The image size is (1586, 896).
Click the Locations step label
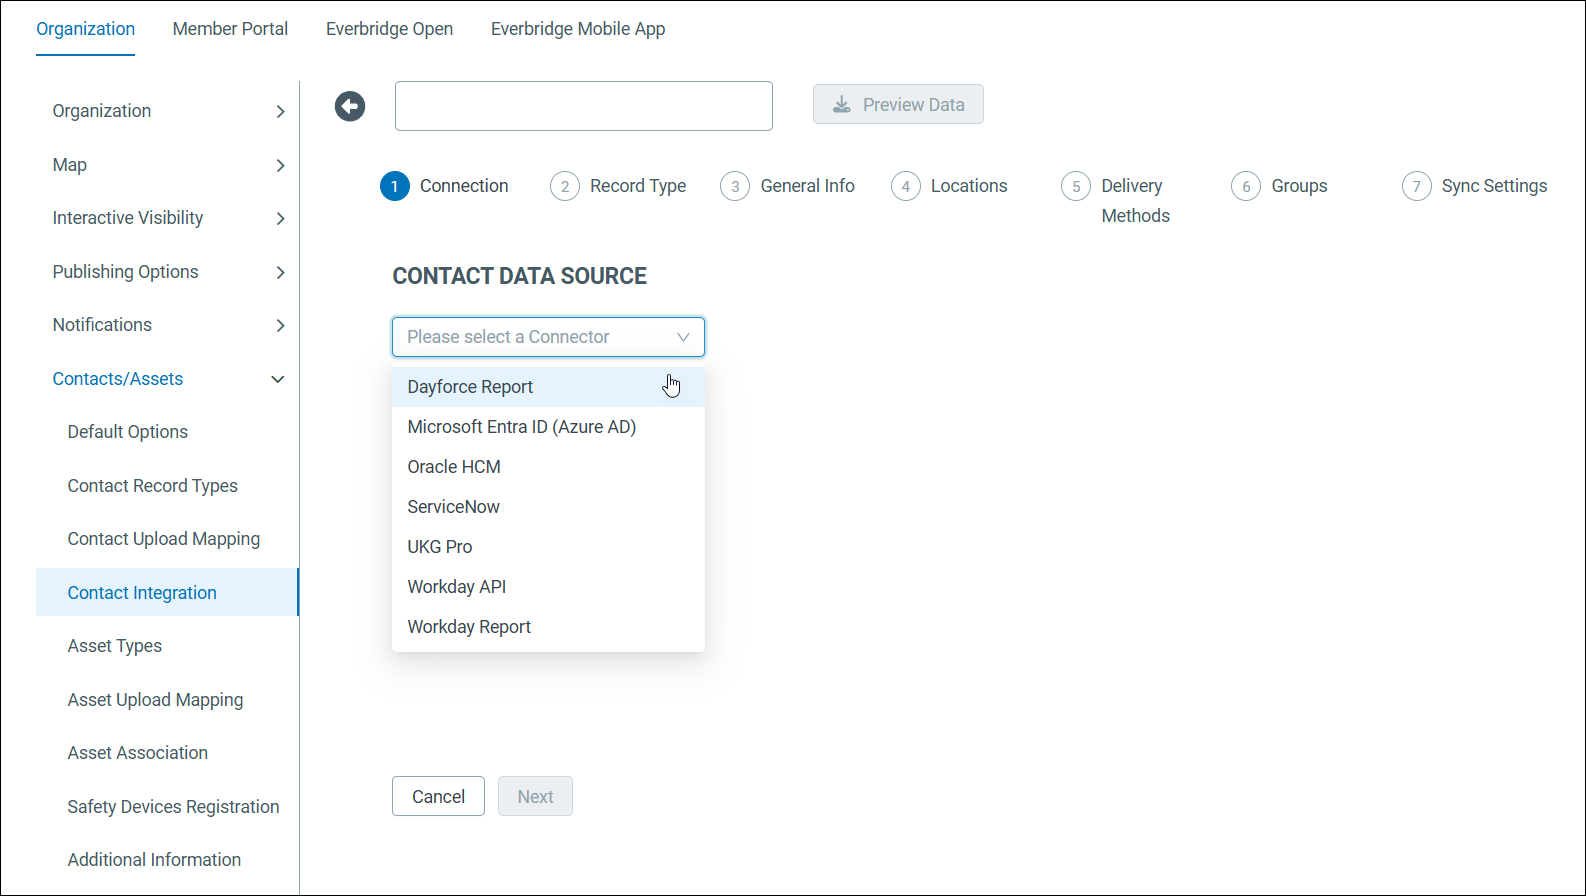tap(969, 186)
